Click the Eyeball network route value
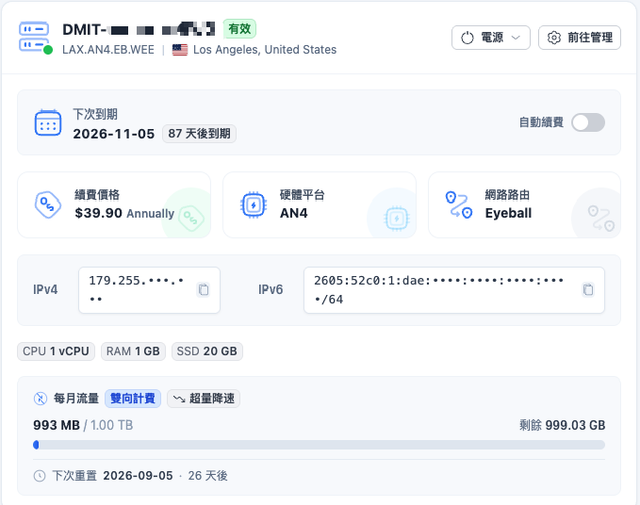 508,213
